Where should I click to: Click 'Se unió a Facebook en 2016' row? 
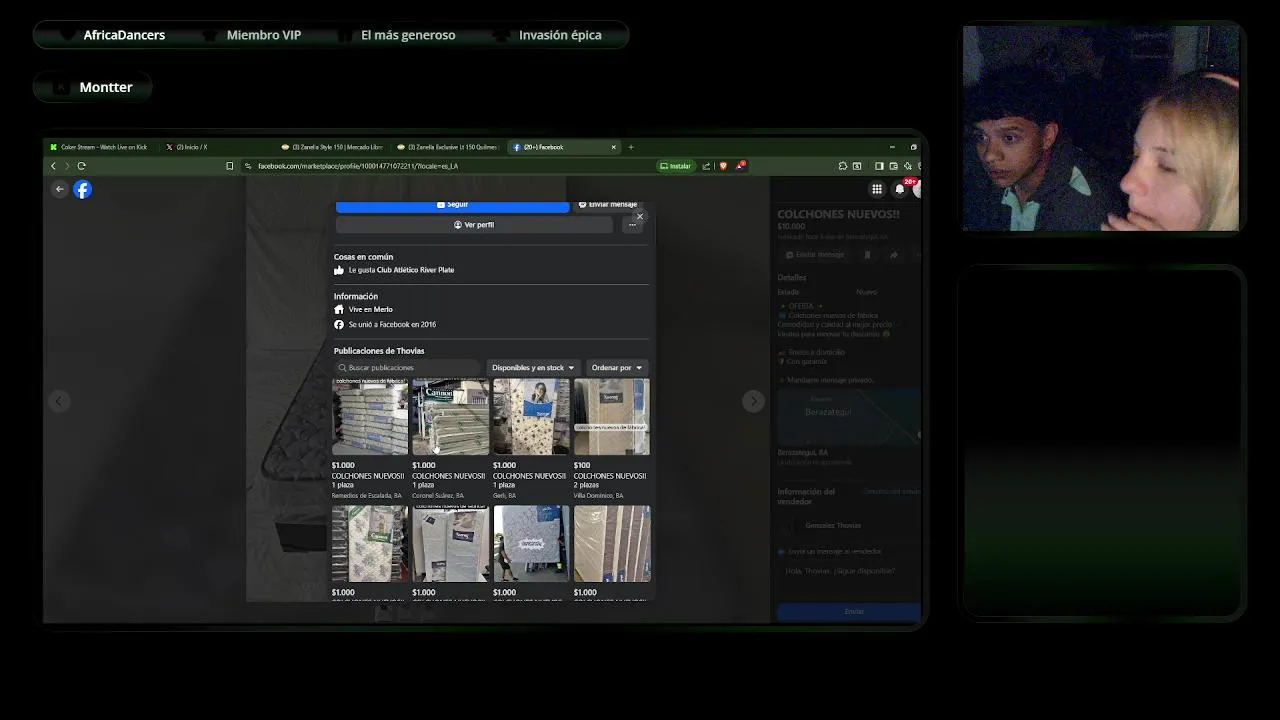coord(385,325)
